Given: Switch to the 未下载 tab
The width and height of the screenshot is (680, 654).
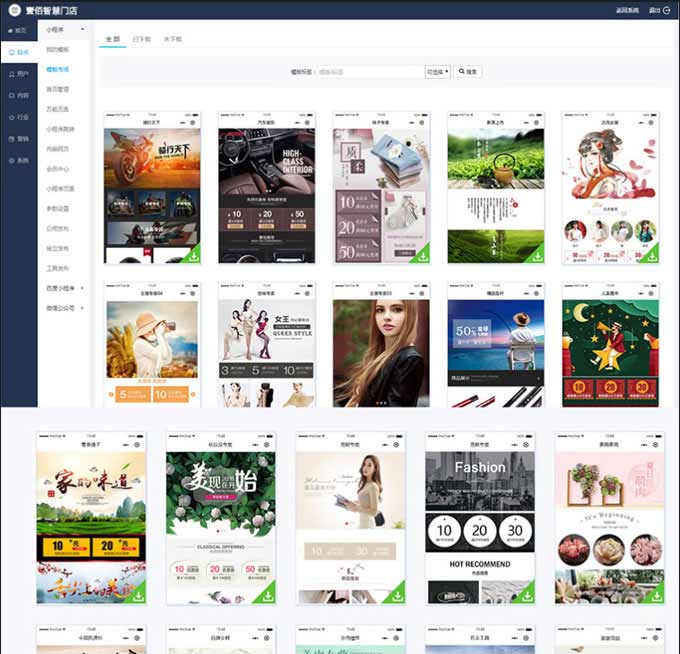Looking at the screenshot, I should point(172,38).
